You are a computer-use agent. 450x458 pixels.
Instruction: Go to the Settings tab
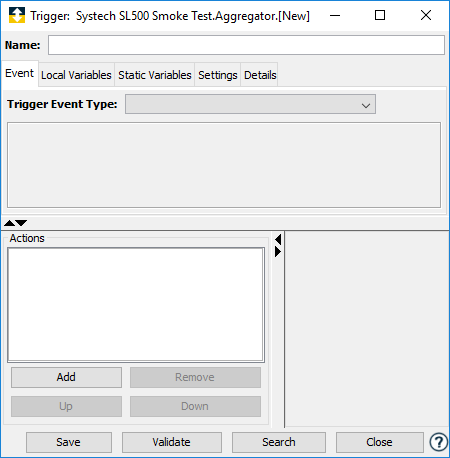218,75
